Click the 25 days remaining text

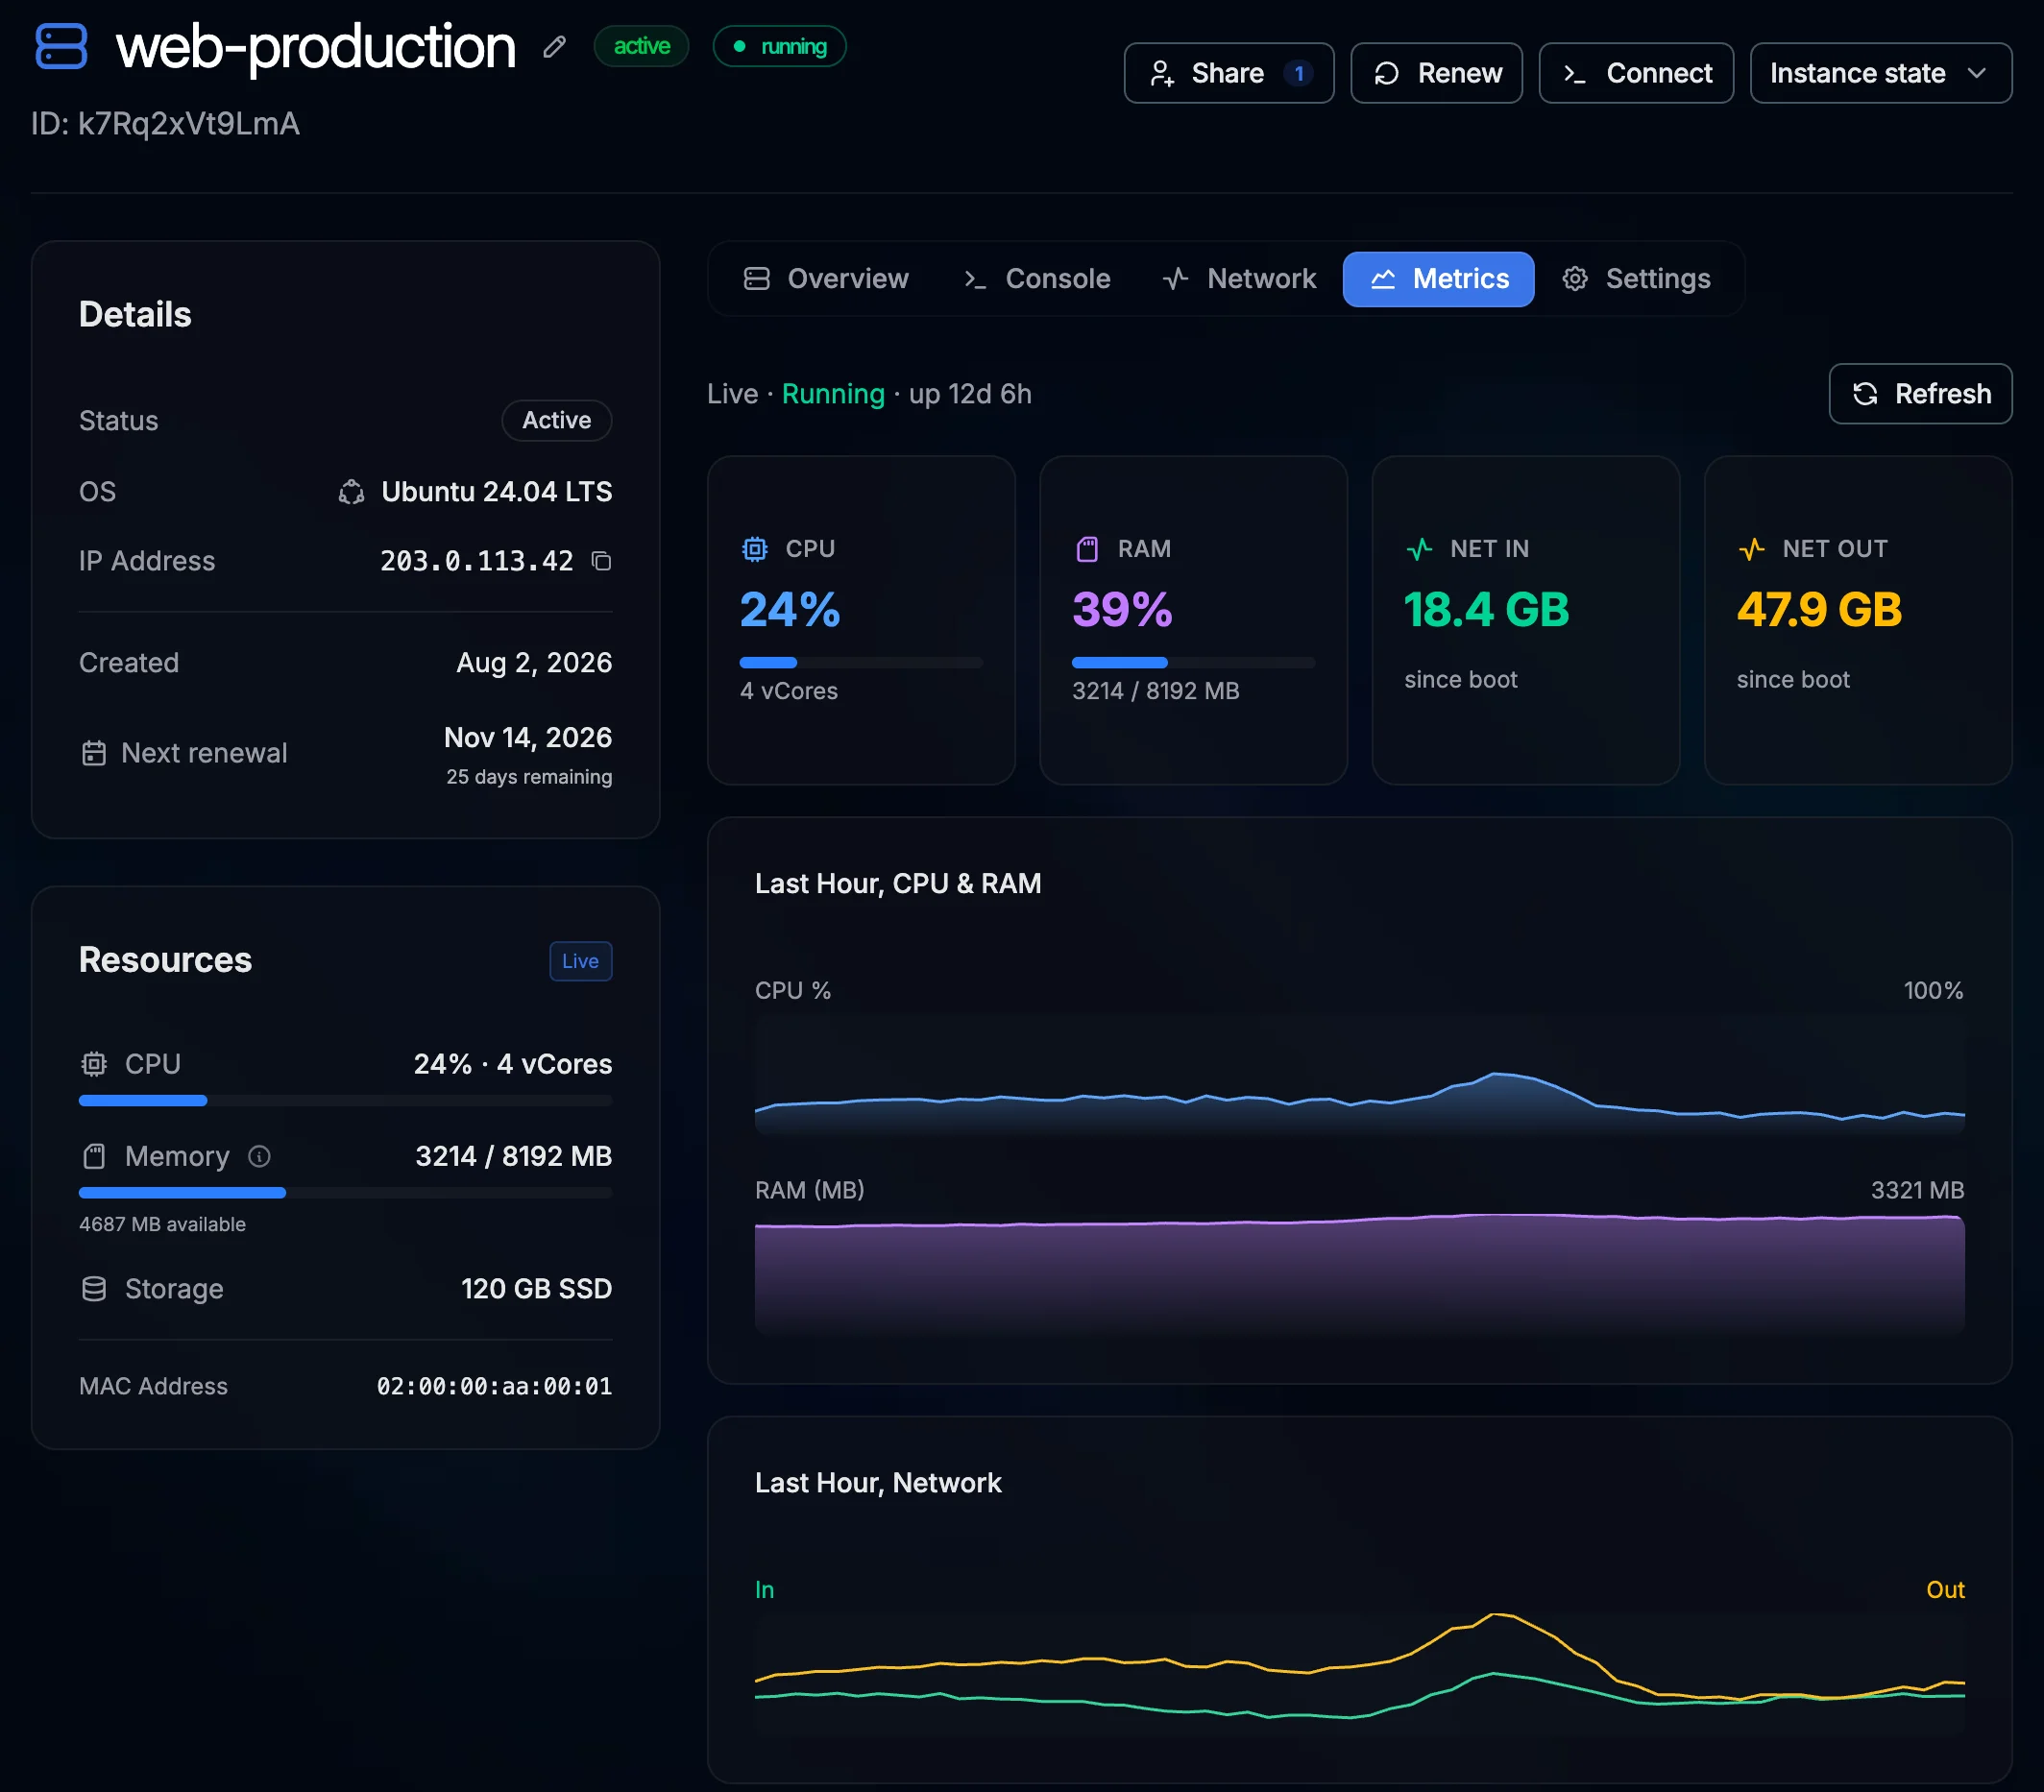pyautogui.click(x=529, y=777)
